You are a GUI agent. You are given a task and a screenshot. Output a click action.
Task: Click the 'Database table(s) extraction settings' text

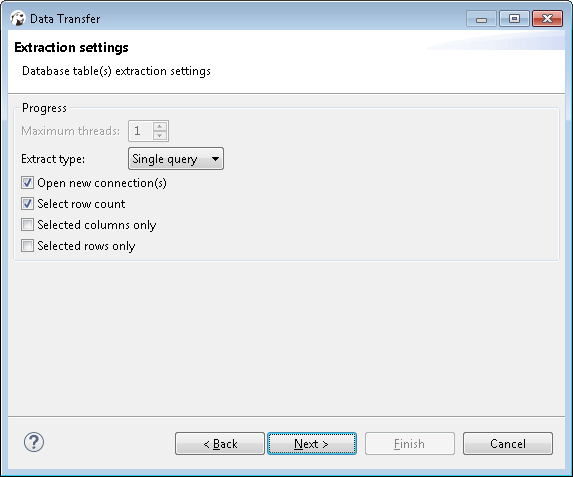point(116,71)
